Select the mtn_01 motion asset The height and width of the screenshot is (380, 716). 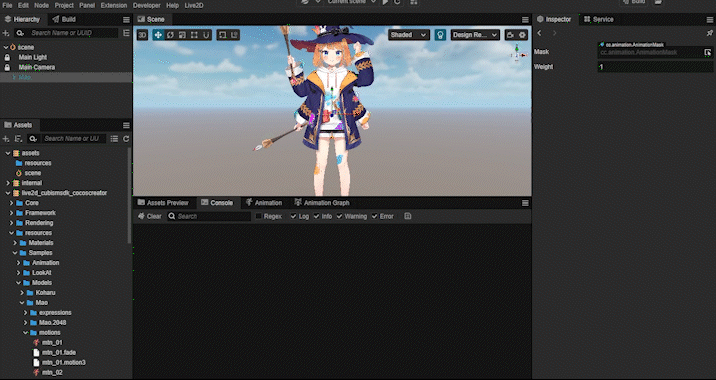click(x=52, y=343)
